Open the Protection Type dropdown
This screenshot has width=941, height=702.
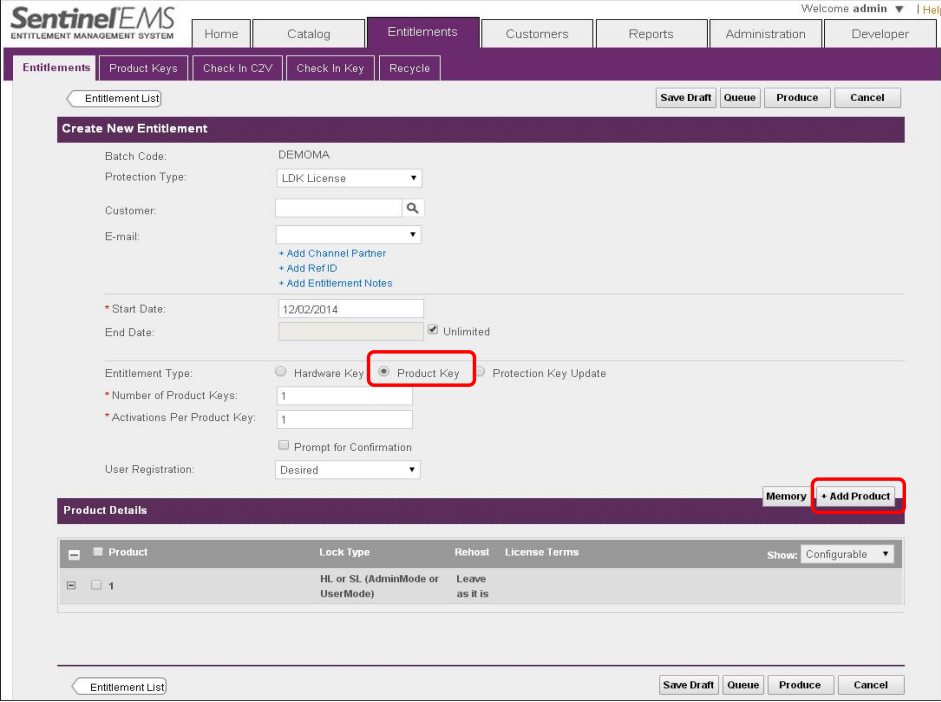coord(349,178)
